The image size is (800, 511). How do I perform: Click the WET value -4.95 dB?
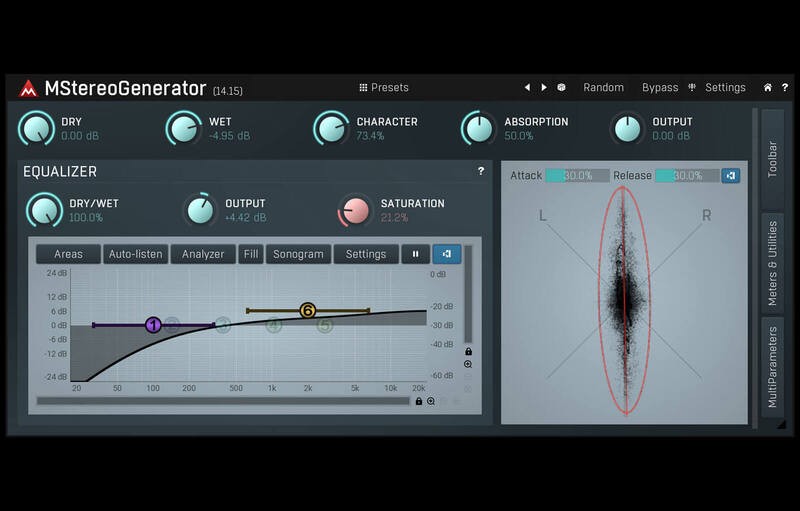pyautogui.click(x=230, y=136)
